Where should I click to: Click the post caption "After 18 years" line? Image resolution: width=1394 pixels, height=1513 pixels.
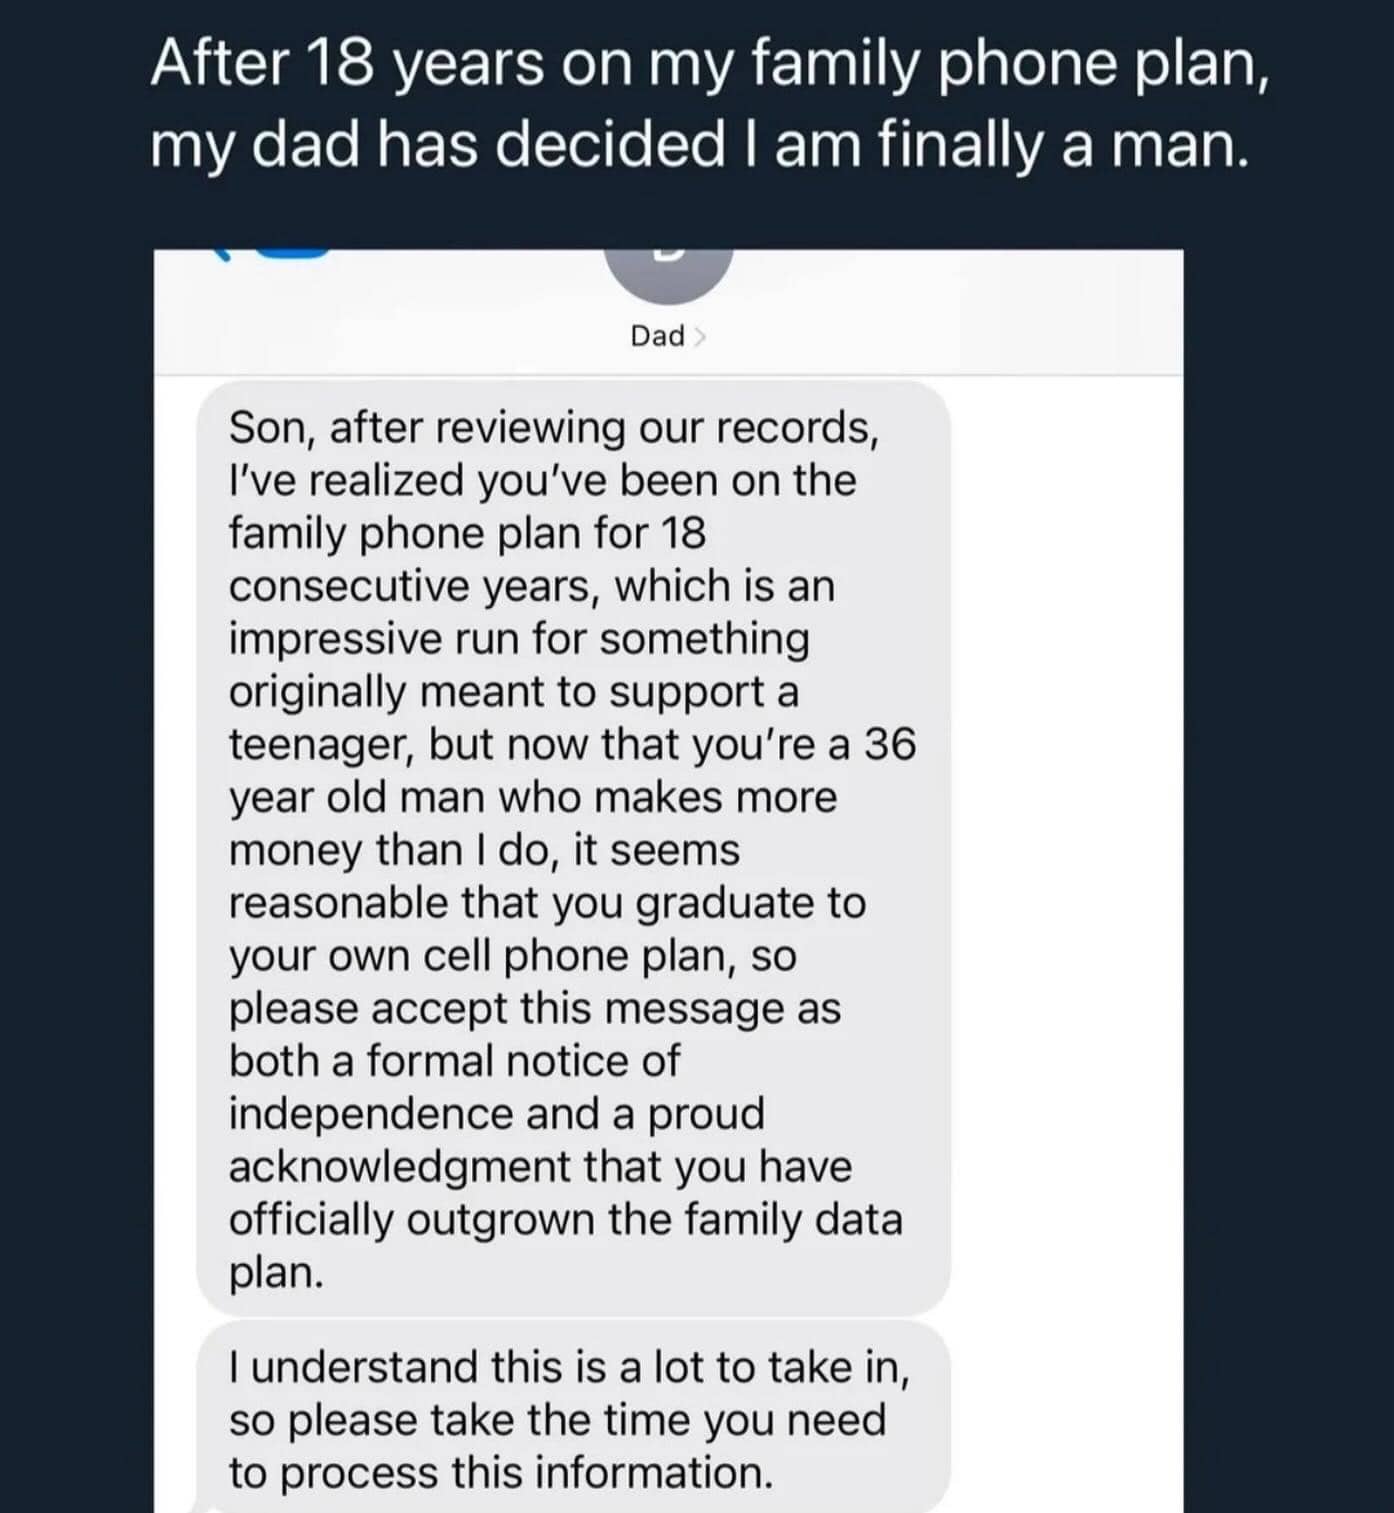tap(710, 64)
